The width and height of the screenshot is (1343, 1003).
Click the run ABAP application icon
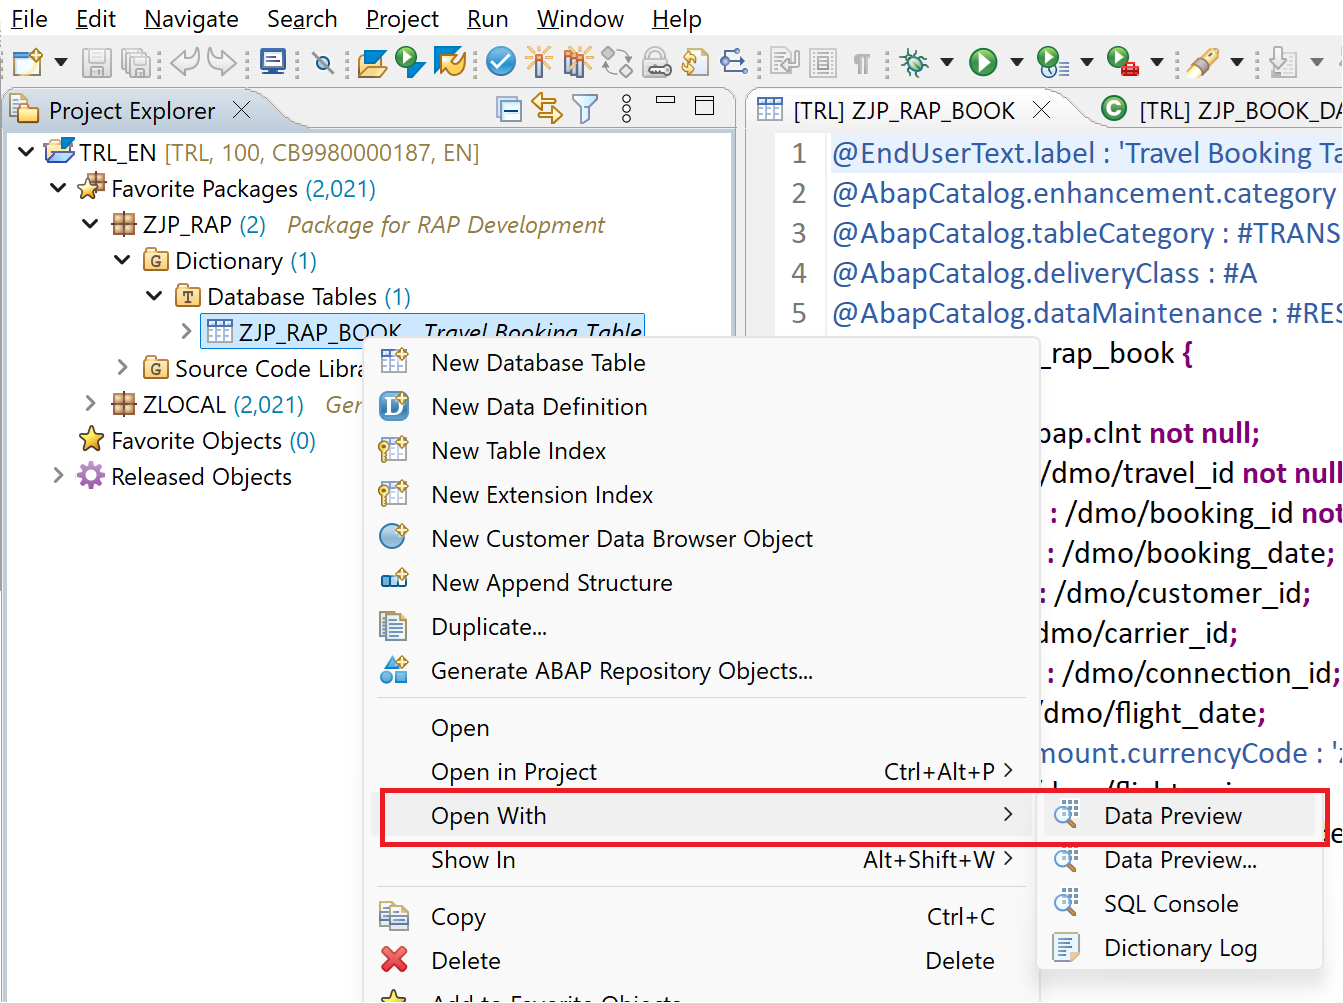point(410,62)
